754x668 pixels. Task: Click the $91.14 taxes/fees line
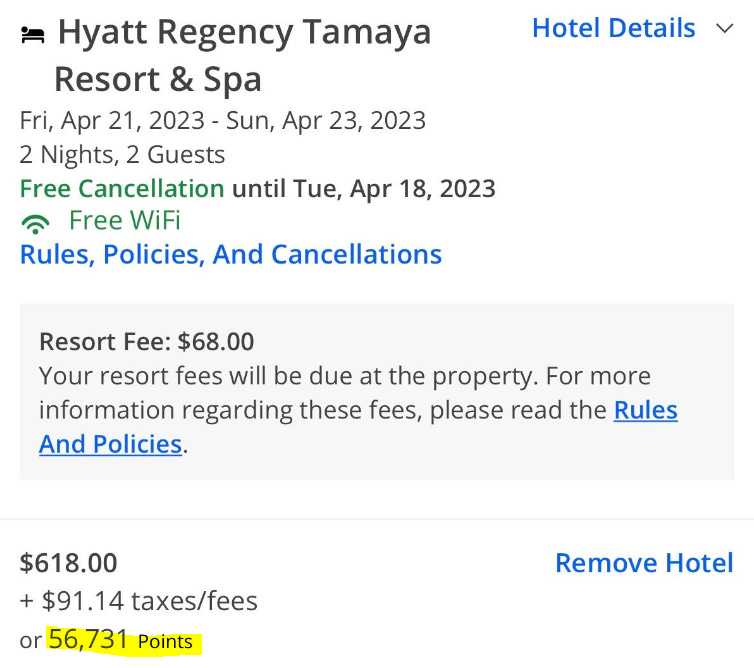[x=138, y=601]
